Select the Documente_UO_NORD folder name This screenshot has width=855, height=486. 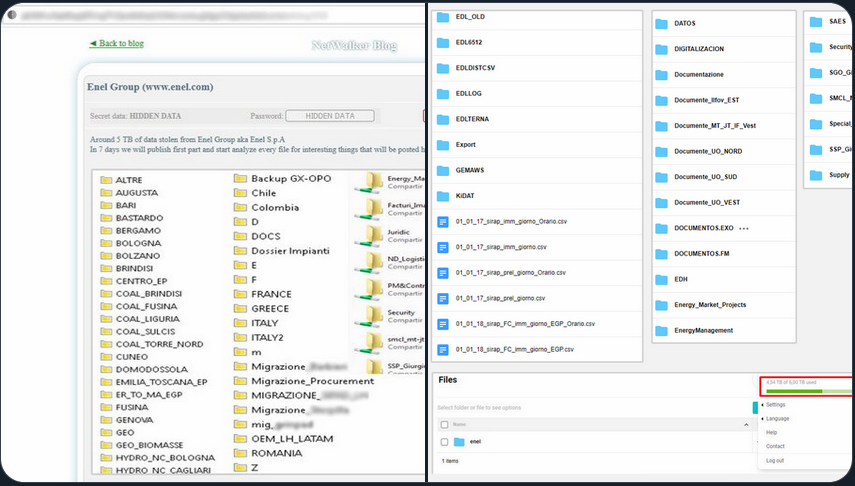point(708,152)
